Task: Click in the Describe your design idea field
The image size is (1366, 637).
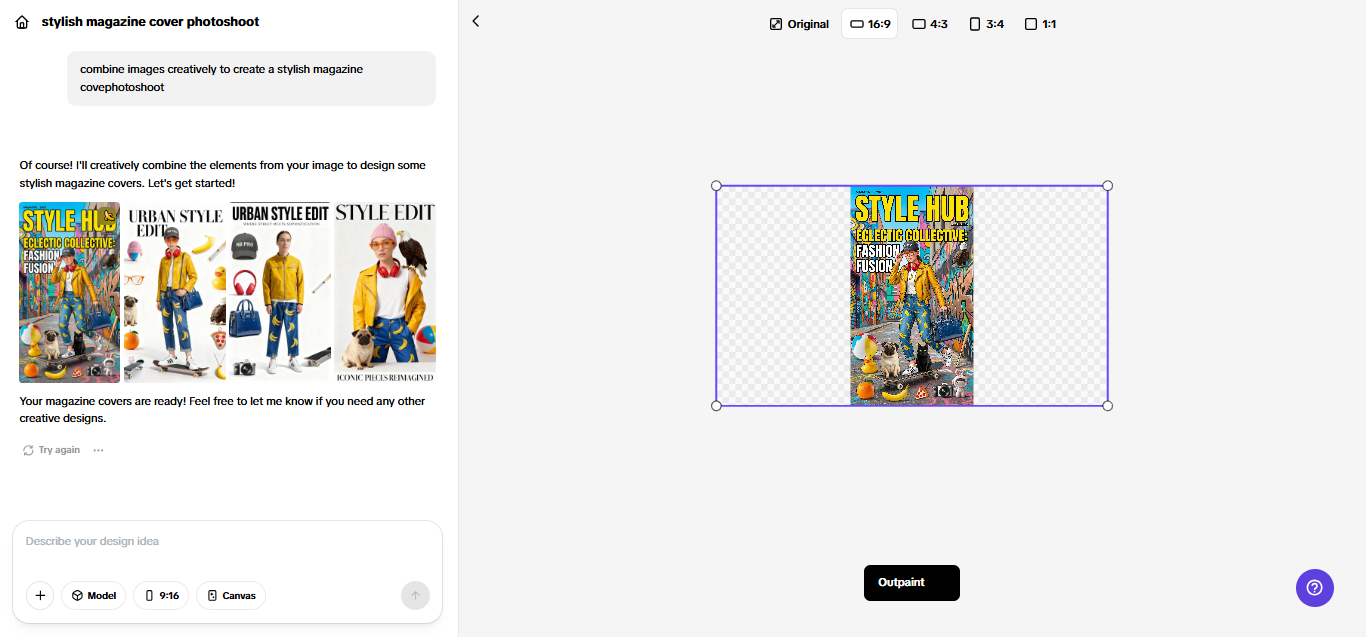Action: tap(227, 542)
